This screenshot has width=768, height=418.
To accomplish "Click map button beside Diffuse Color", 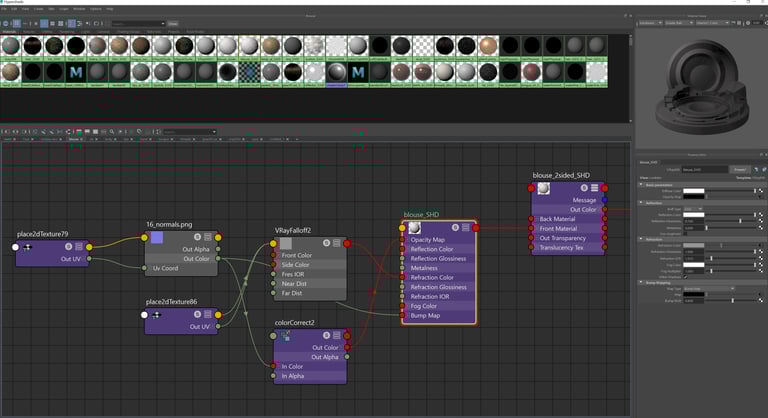I will pyautogui.click(x=761, y=191).
